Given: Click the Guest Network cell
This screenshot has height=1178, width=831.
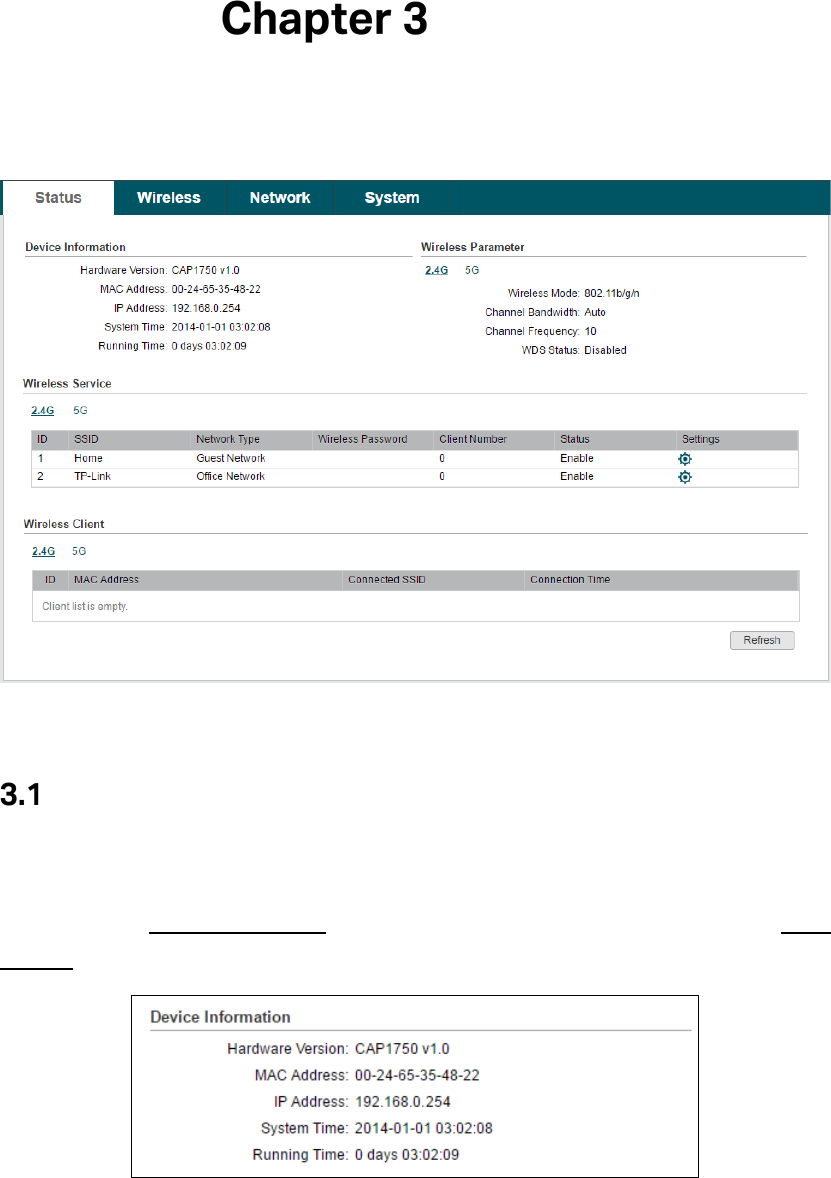Looking at the screenshot, I should point(231,458).
